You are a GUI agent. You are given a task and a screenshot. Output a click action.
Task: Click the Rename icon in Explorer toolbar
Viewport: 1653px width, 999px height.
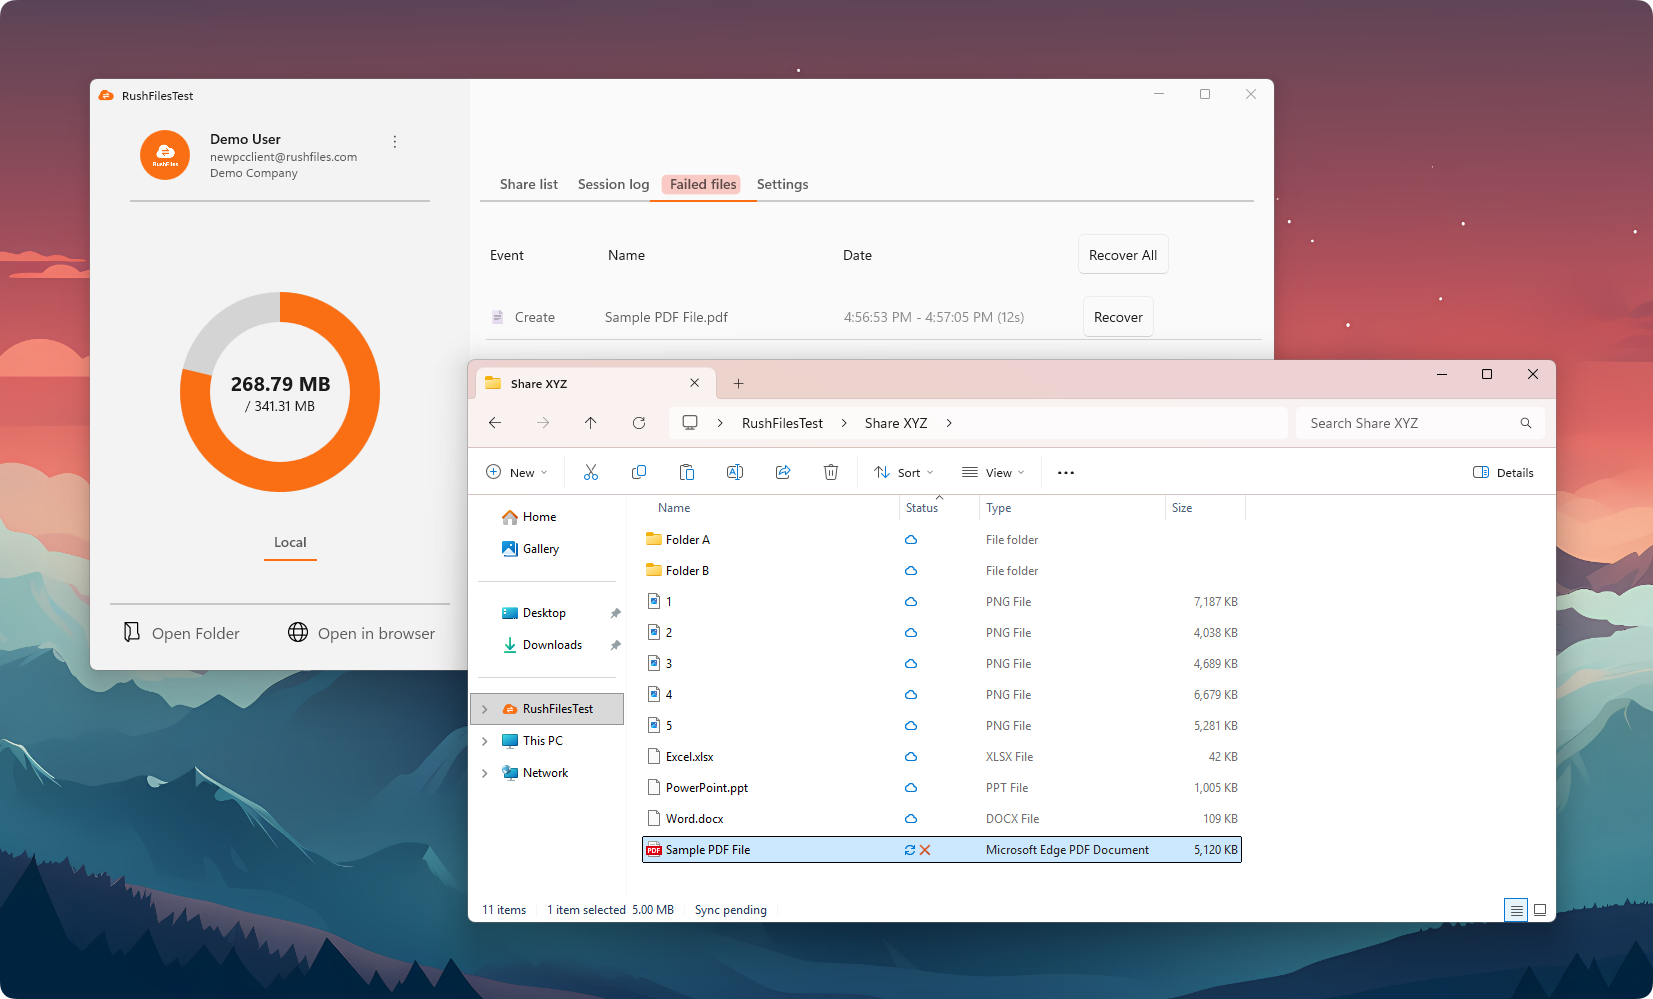[x=735, y=472]
